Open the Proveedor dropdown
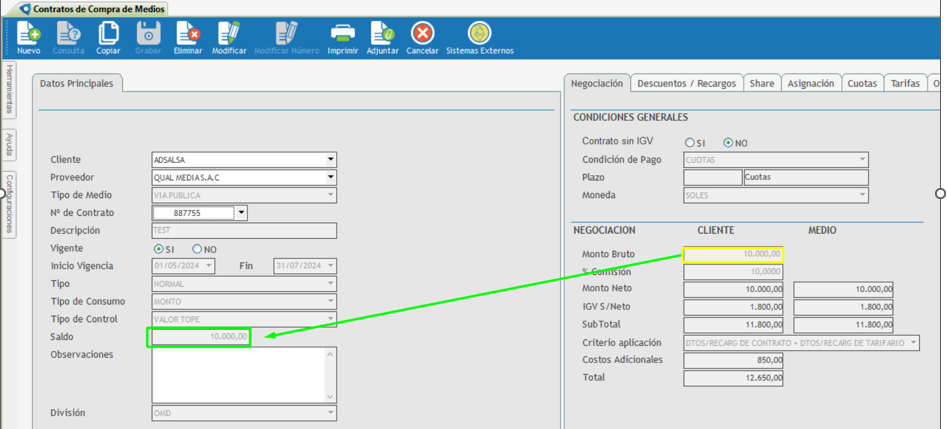The width and height of the screenshot is (947, 429). pyautogui.click(x=330, y=178)
